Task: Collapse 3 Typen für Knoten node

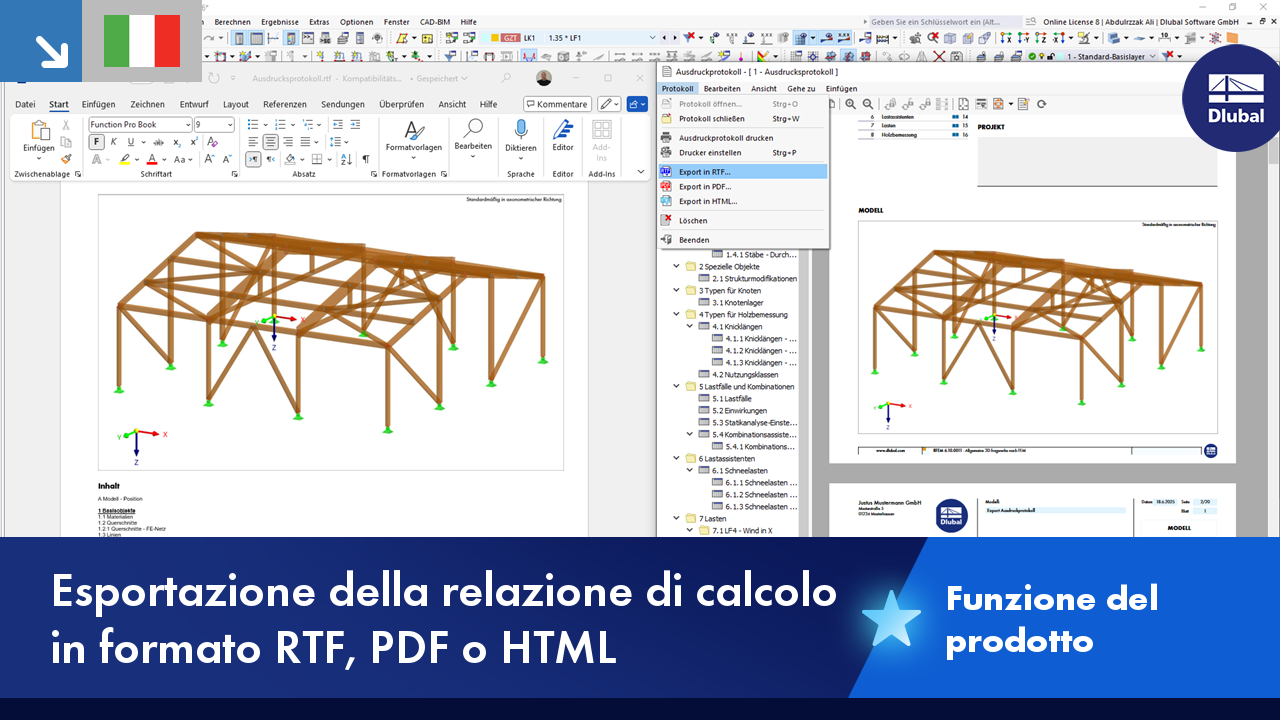Action: click(x=677, y=291)
